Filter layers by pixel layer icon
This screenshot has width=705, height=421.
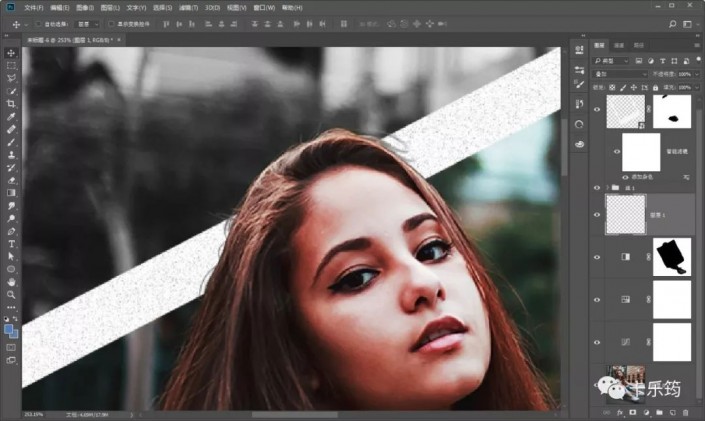[639, 61]
